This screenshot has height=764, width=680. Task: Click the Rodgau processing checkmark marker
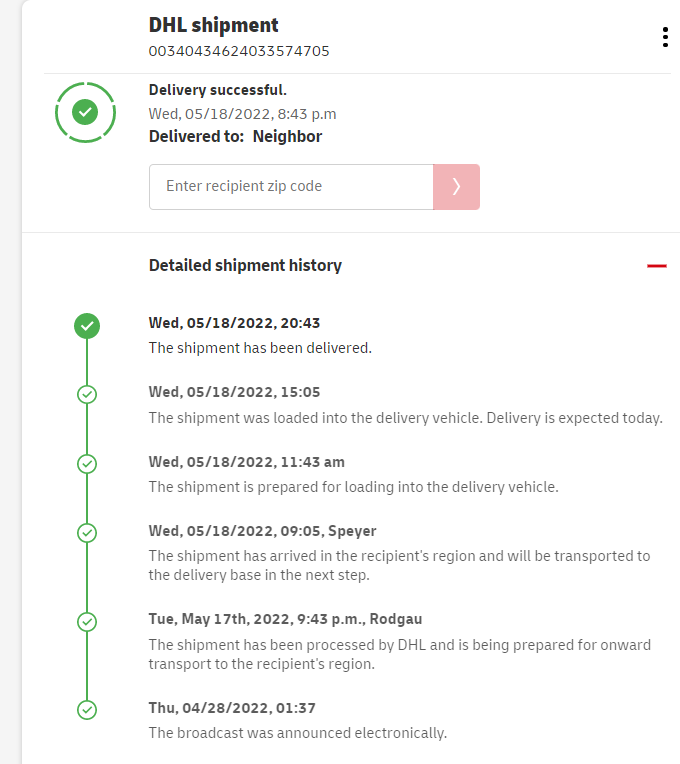(87, 621)
